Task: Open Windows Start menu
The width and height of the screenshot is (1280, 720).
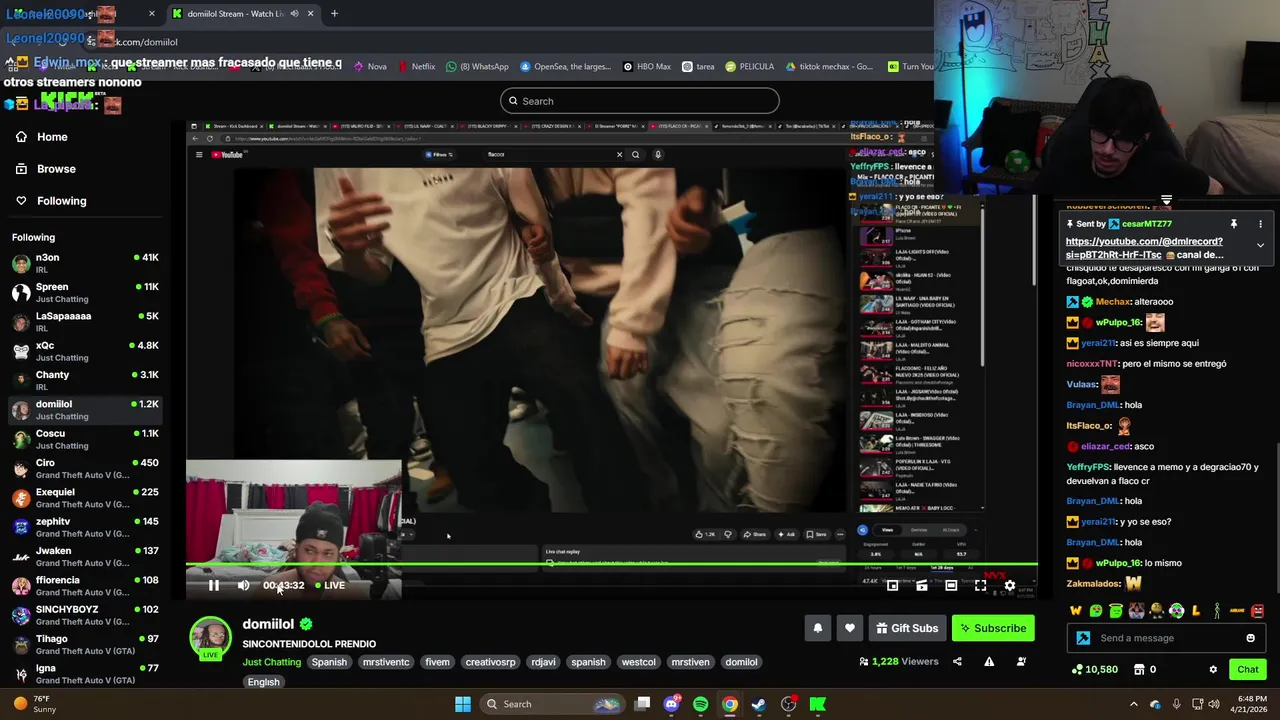Action: 462,704
